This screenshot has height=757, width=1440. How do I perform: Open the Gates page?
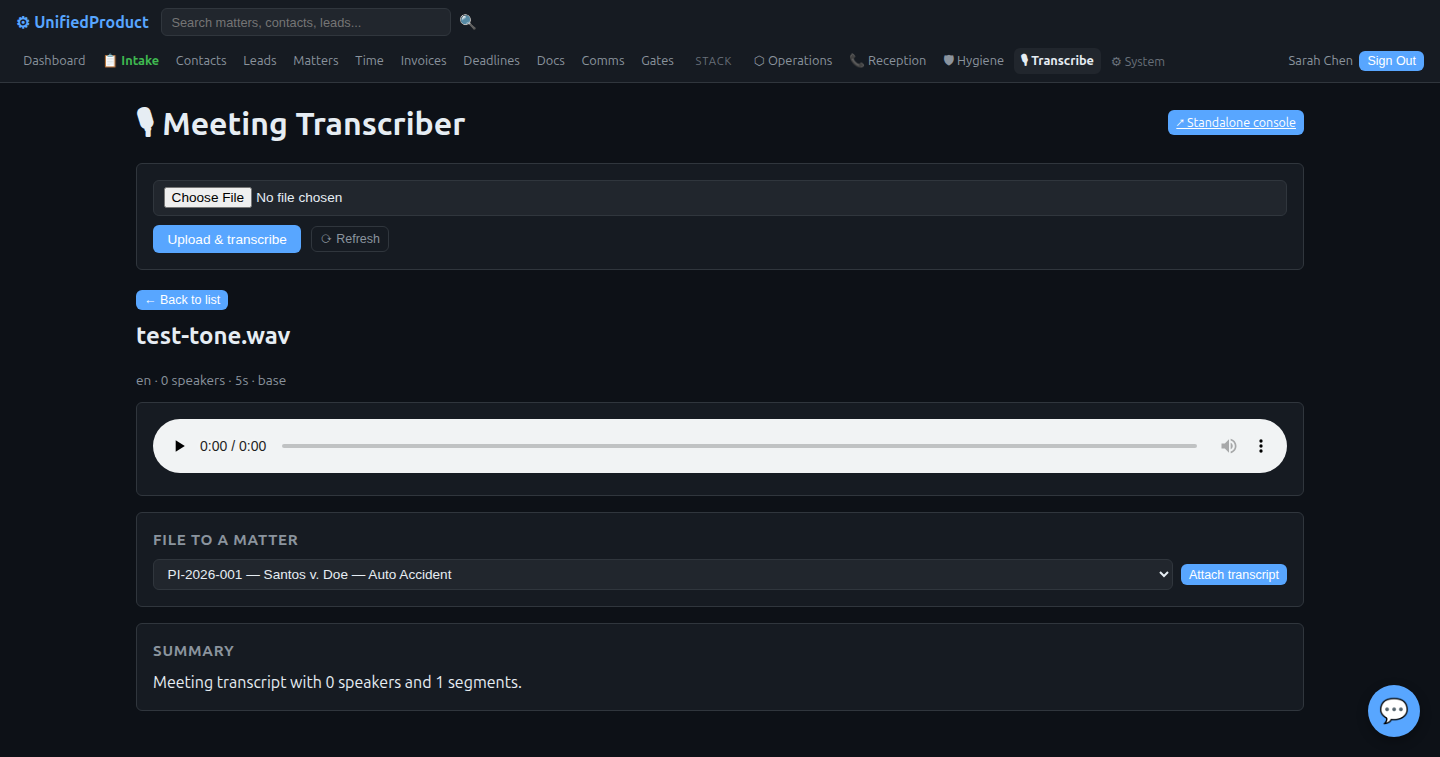click(x=657, y=61)
